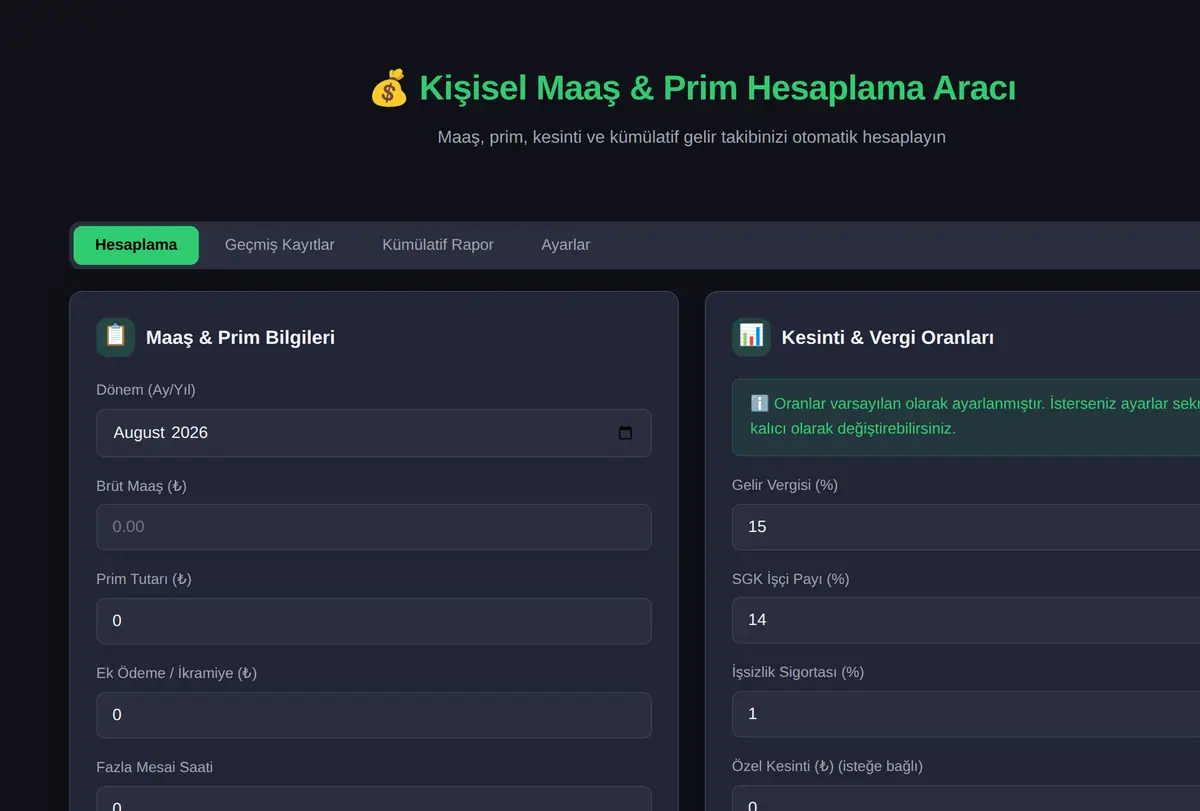Click the info icon in the green notice

pyautogui.click(x=759, y=403)
